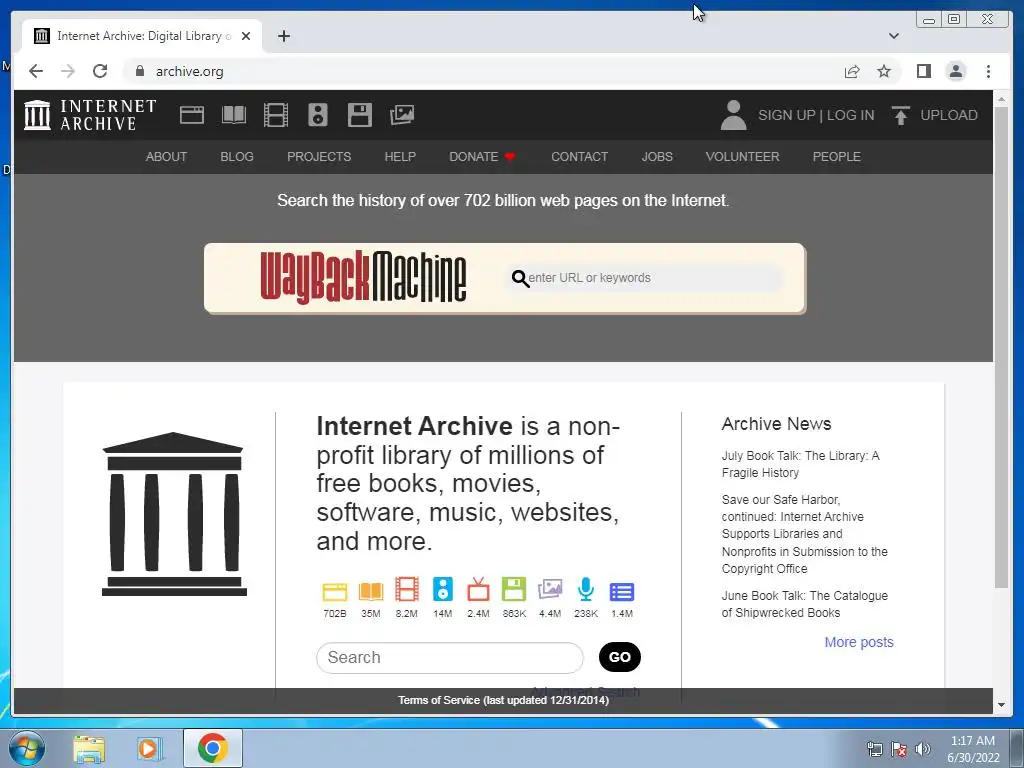Viewport: 1024px width, 768px height.
Task: Click the orange texts icon labeled 35M
Action: tap(370, 591)
